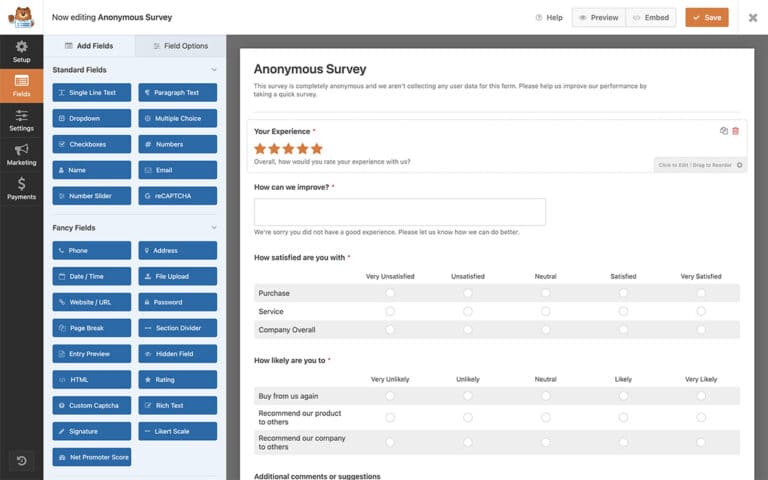Viewport: 768px width, 480px height.
Task: Open the Embed form option
Action: tap(651, 18)
